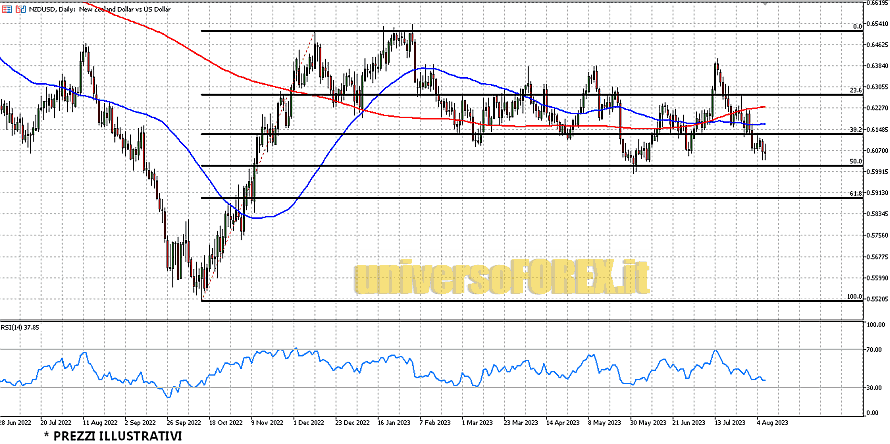Select the Fibonacci 50.0 level label

pos(855,161)
